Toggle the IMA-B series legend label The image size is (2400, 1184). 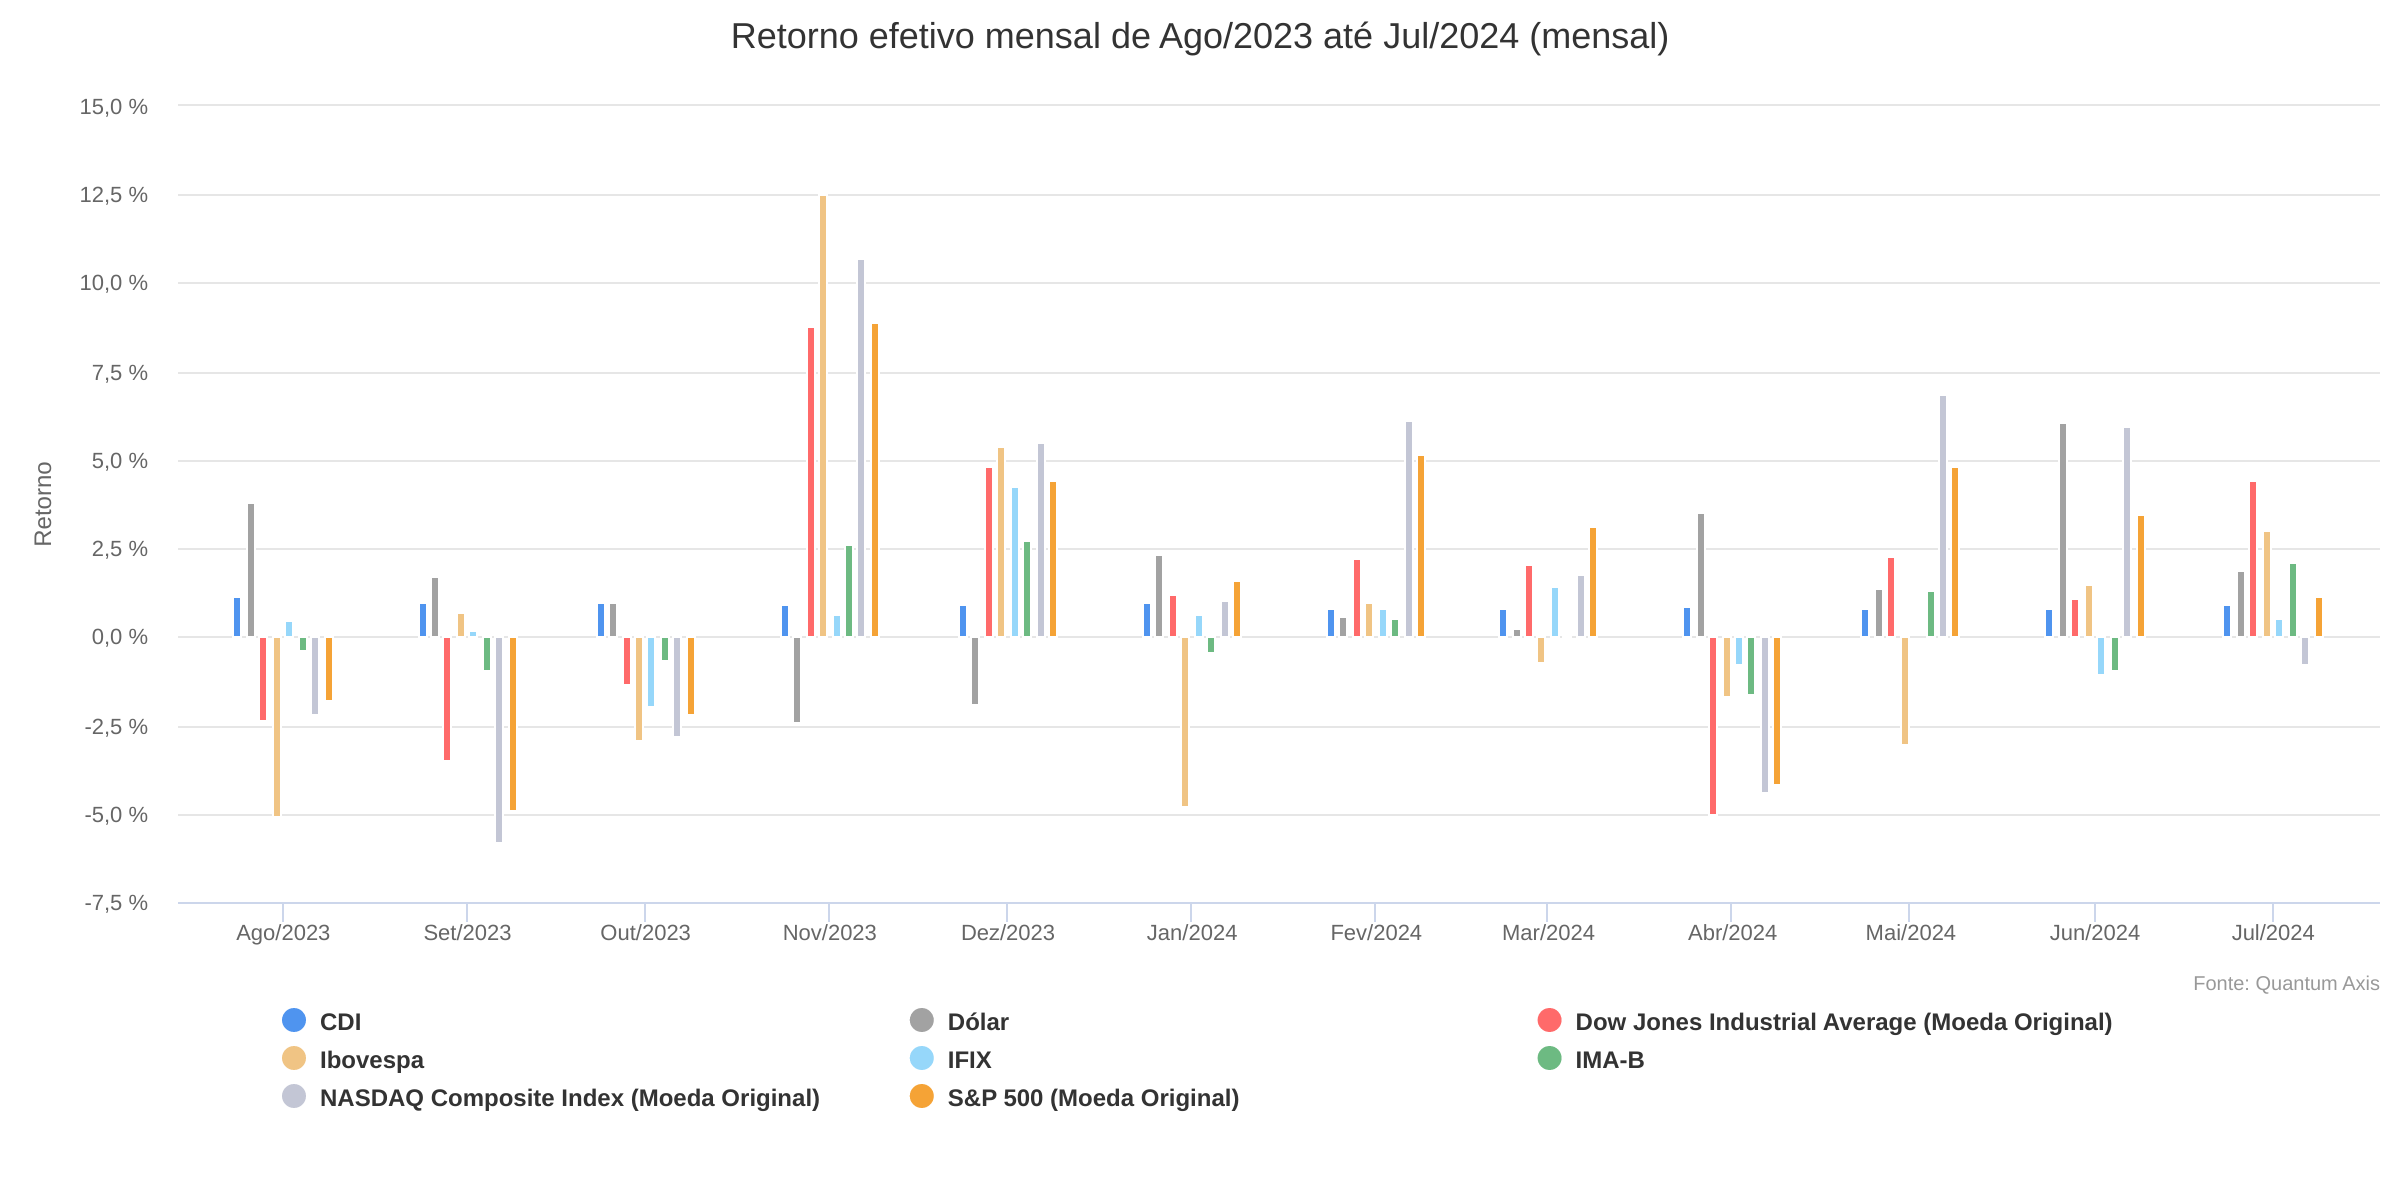(x=1610, y=1060)
